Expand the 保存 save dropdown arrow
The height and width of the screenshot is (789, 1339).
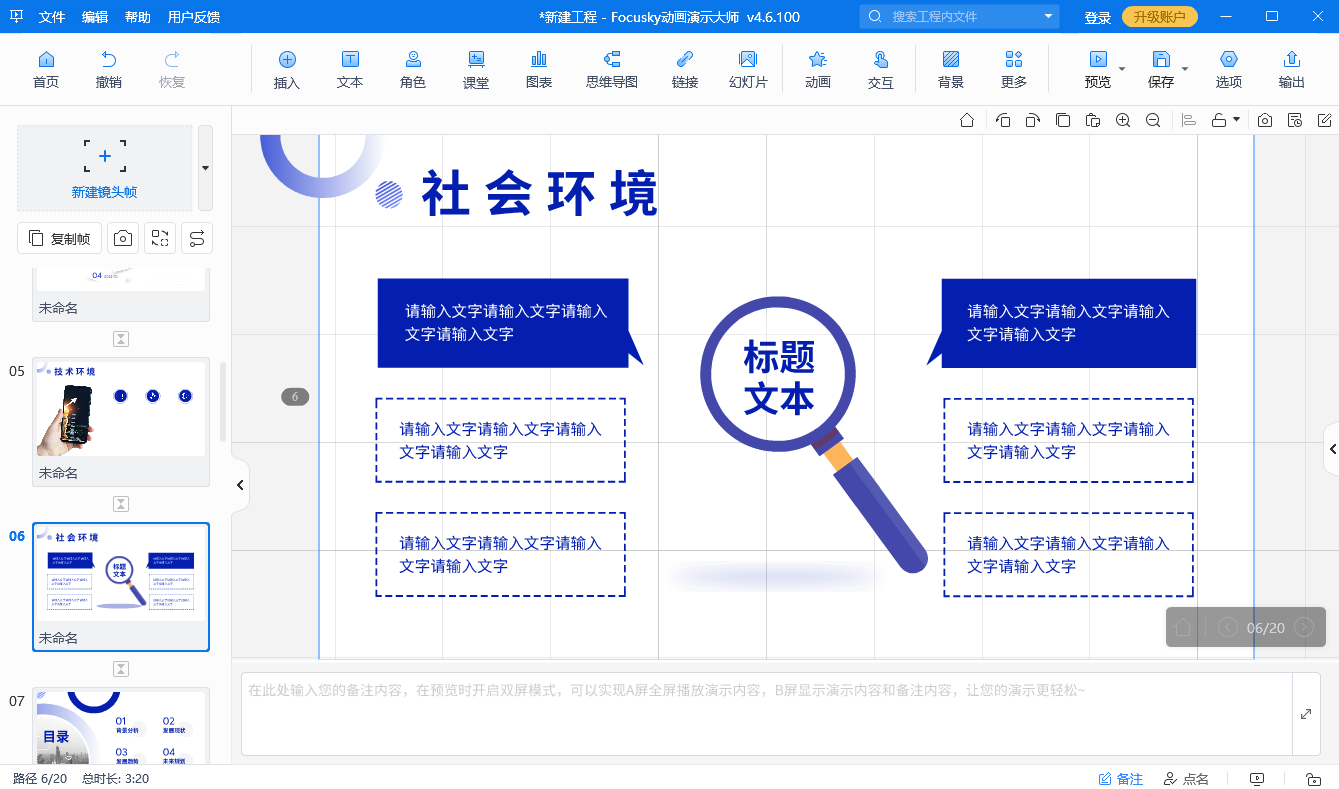coord(1185,69)
